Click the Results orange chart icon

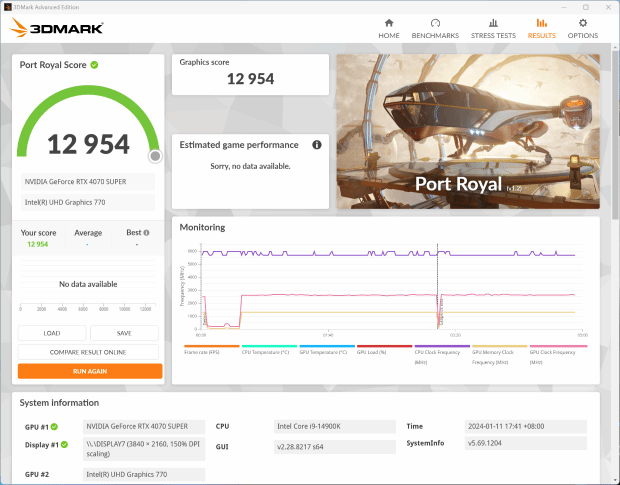click(x=542, y=23)
